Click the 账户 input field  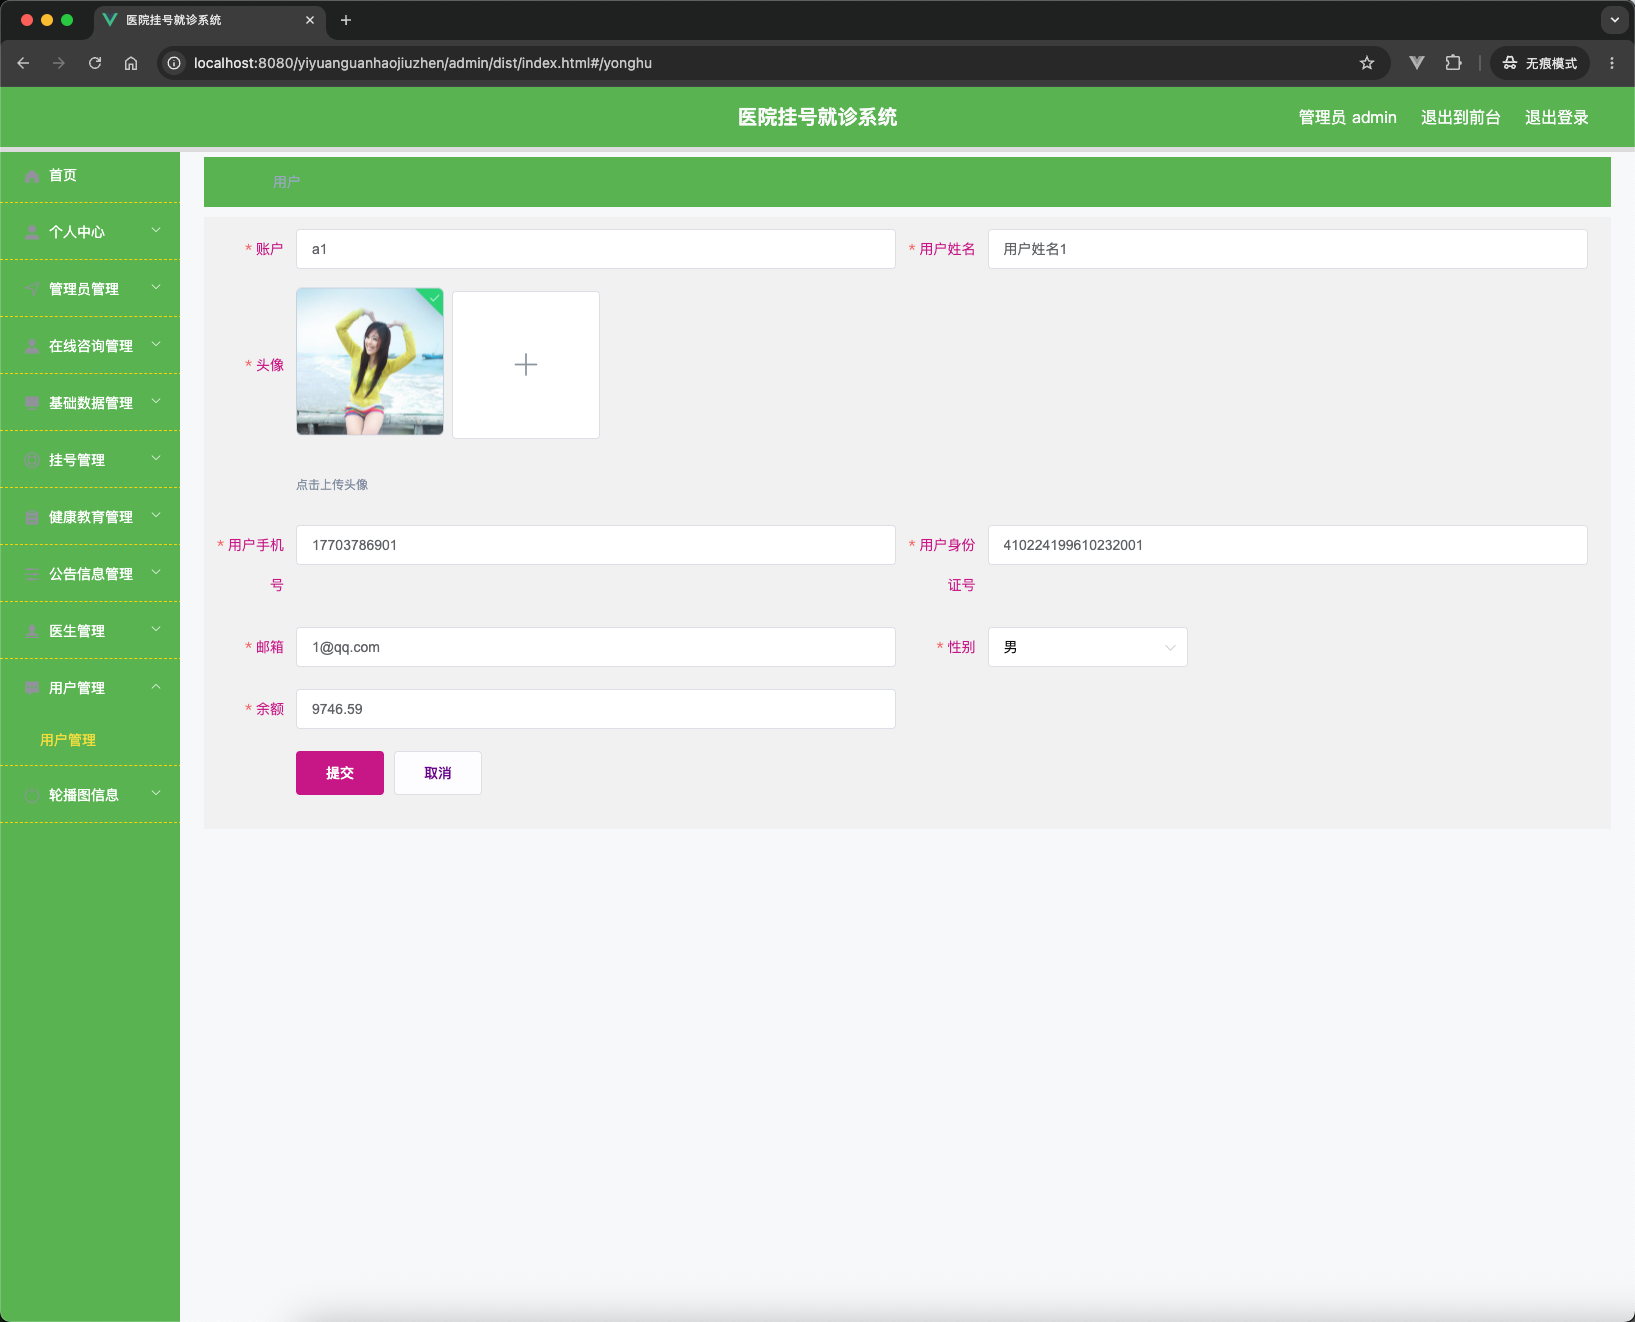click(x=595, y=249)
